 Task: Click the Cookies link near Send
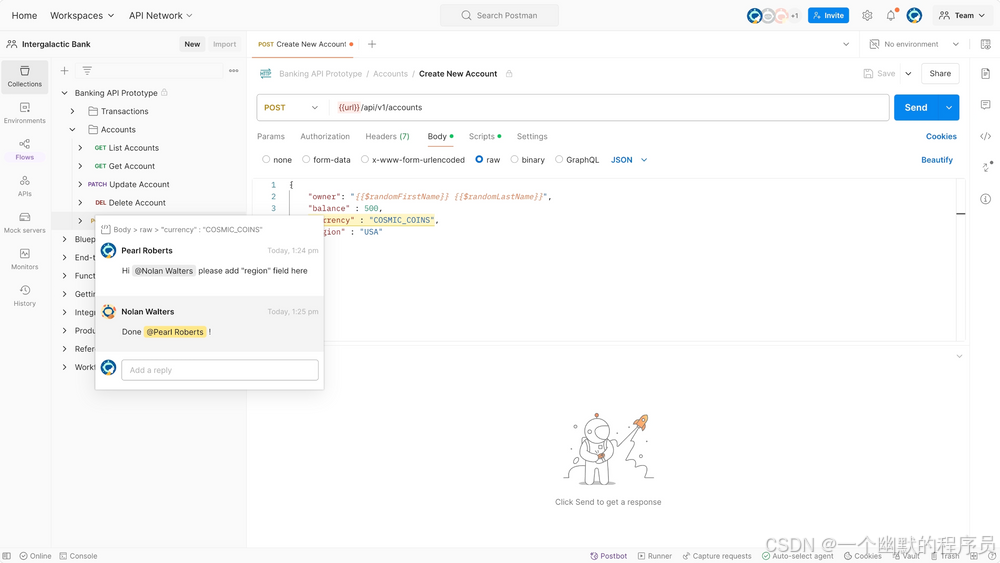tap(941, 136)
